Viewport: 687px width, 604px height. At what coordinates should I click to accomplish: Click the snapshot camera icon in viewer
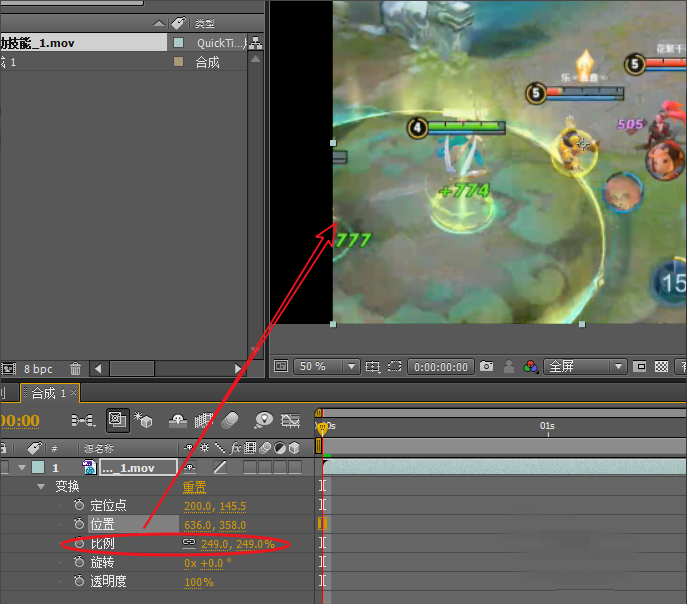486,367
